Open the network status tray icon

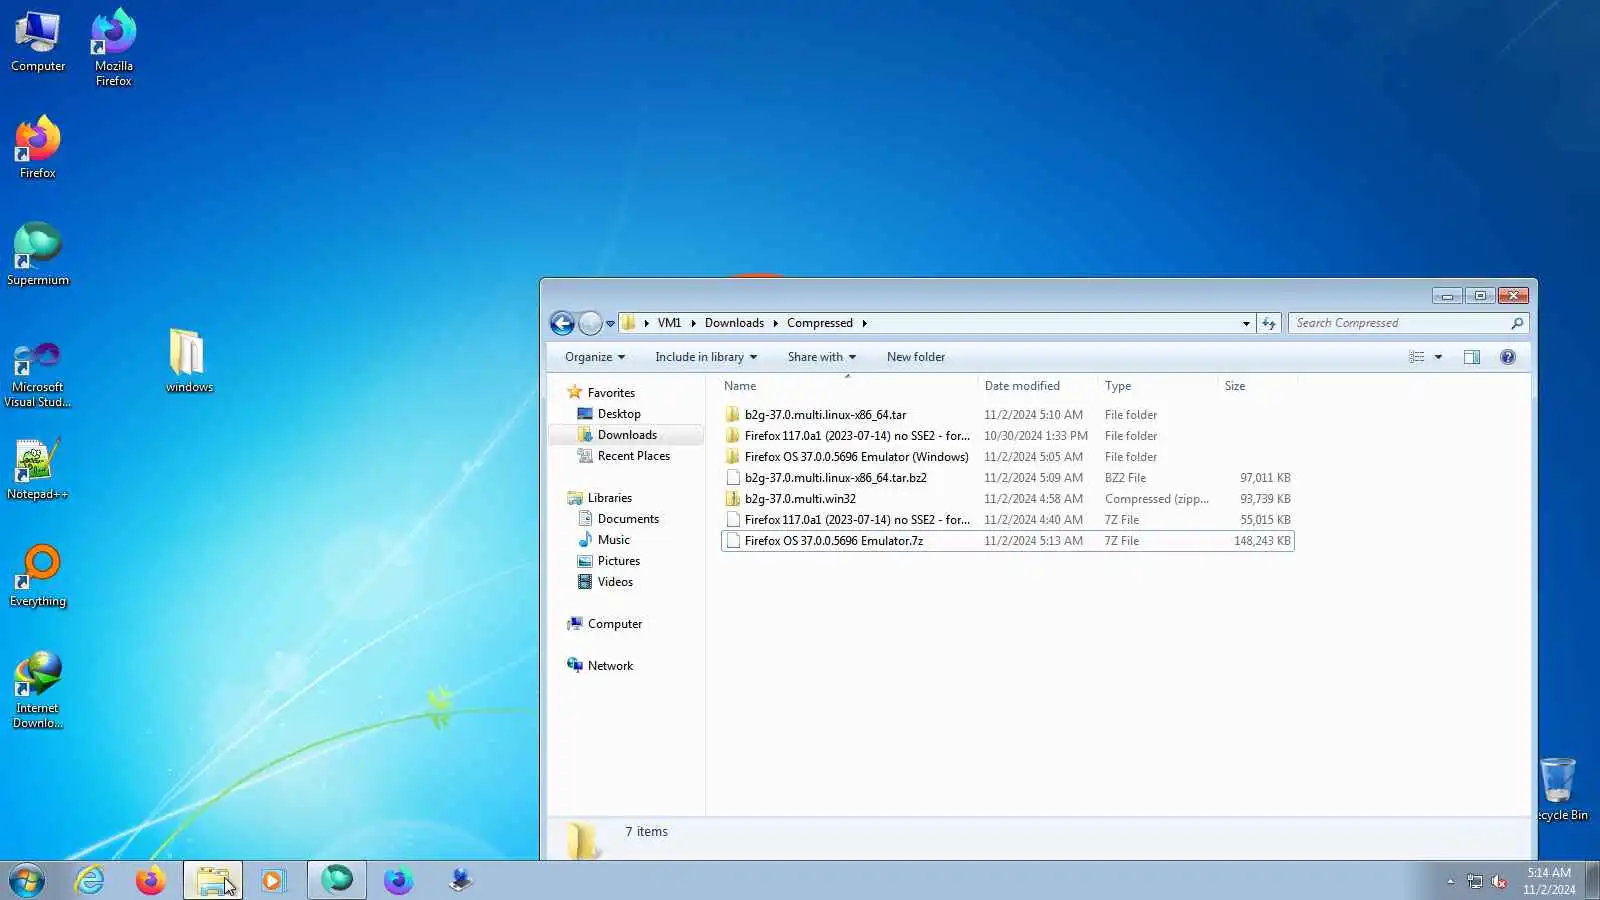point(1474,881)
